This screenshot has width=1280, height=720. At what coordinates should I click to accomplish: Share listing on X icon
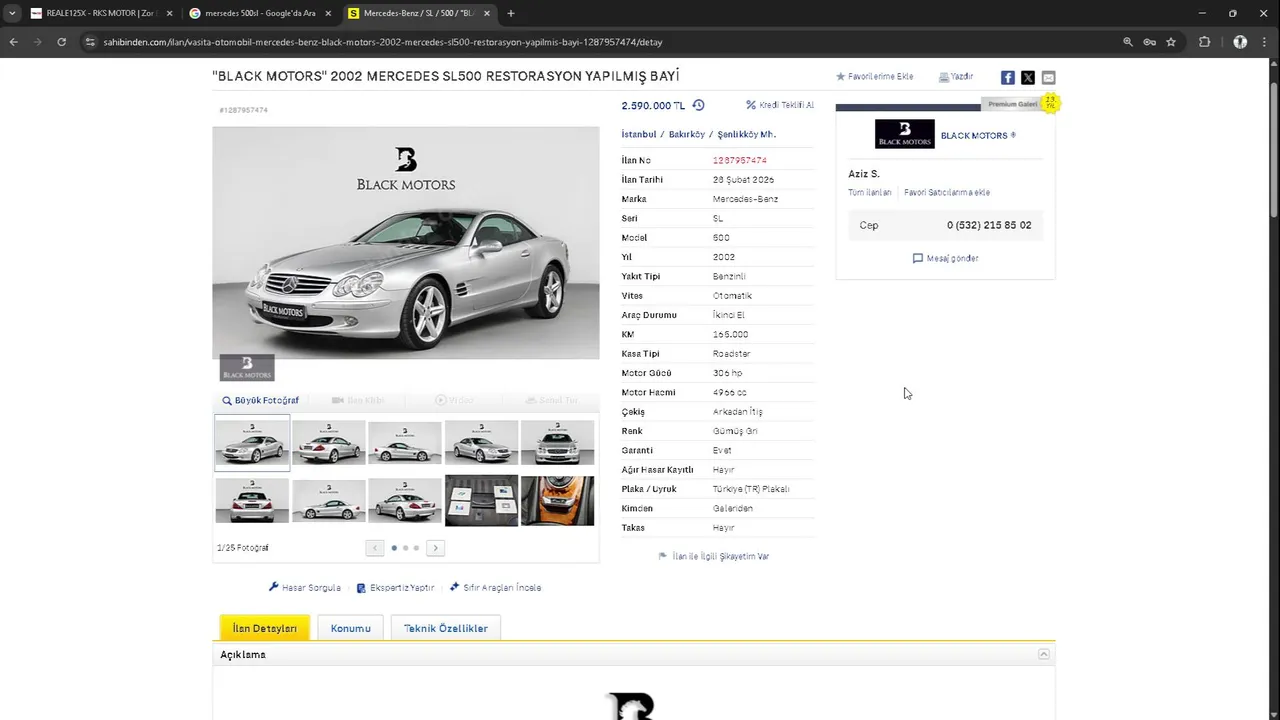tap(1028, 77)
